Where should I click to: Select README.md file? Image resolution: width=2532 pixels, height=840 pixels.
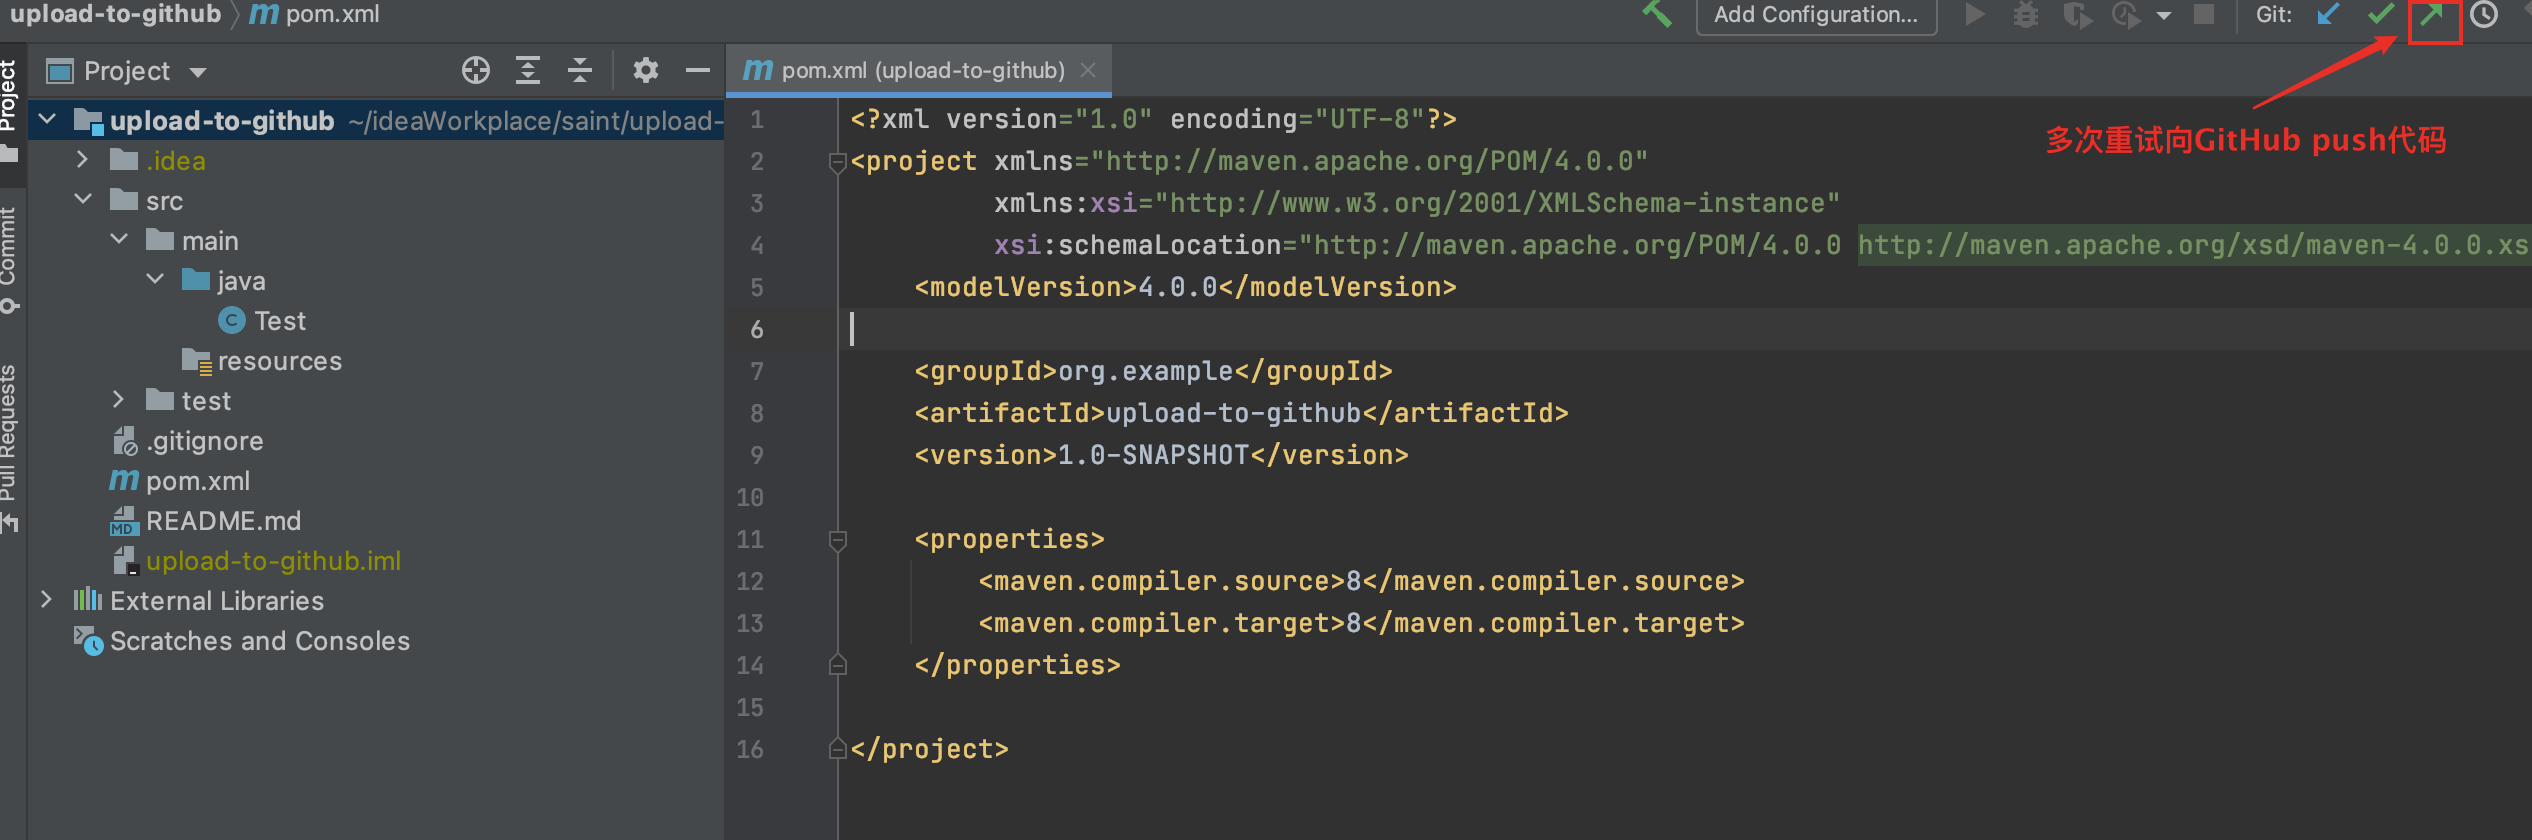[205, 521]
